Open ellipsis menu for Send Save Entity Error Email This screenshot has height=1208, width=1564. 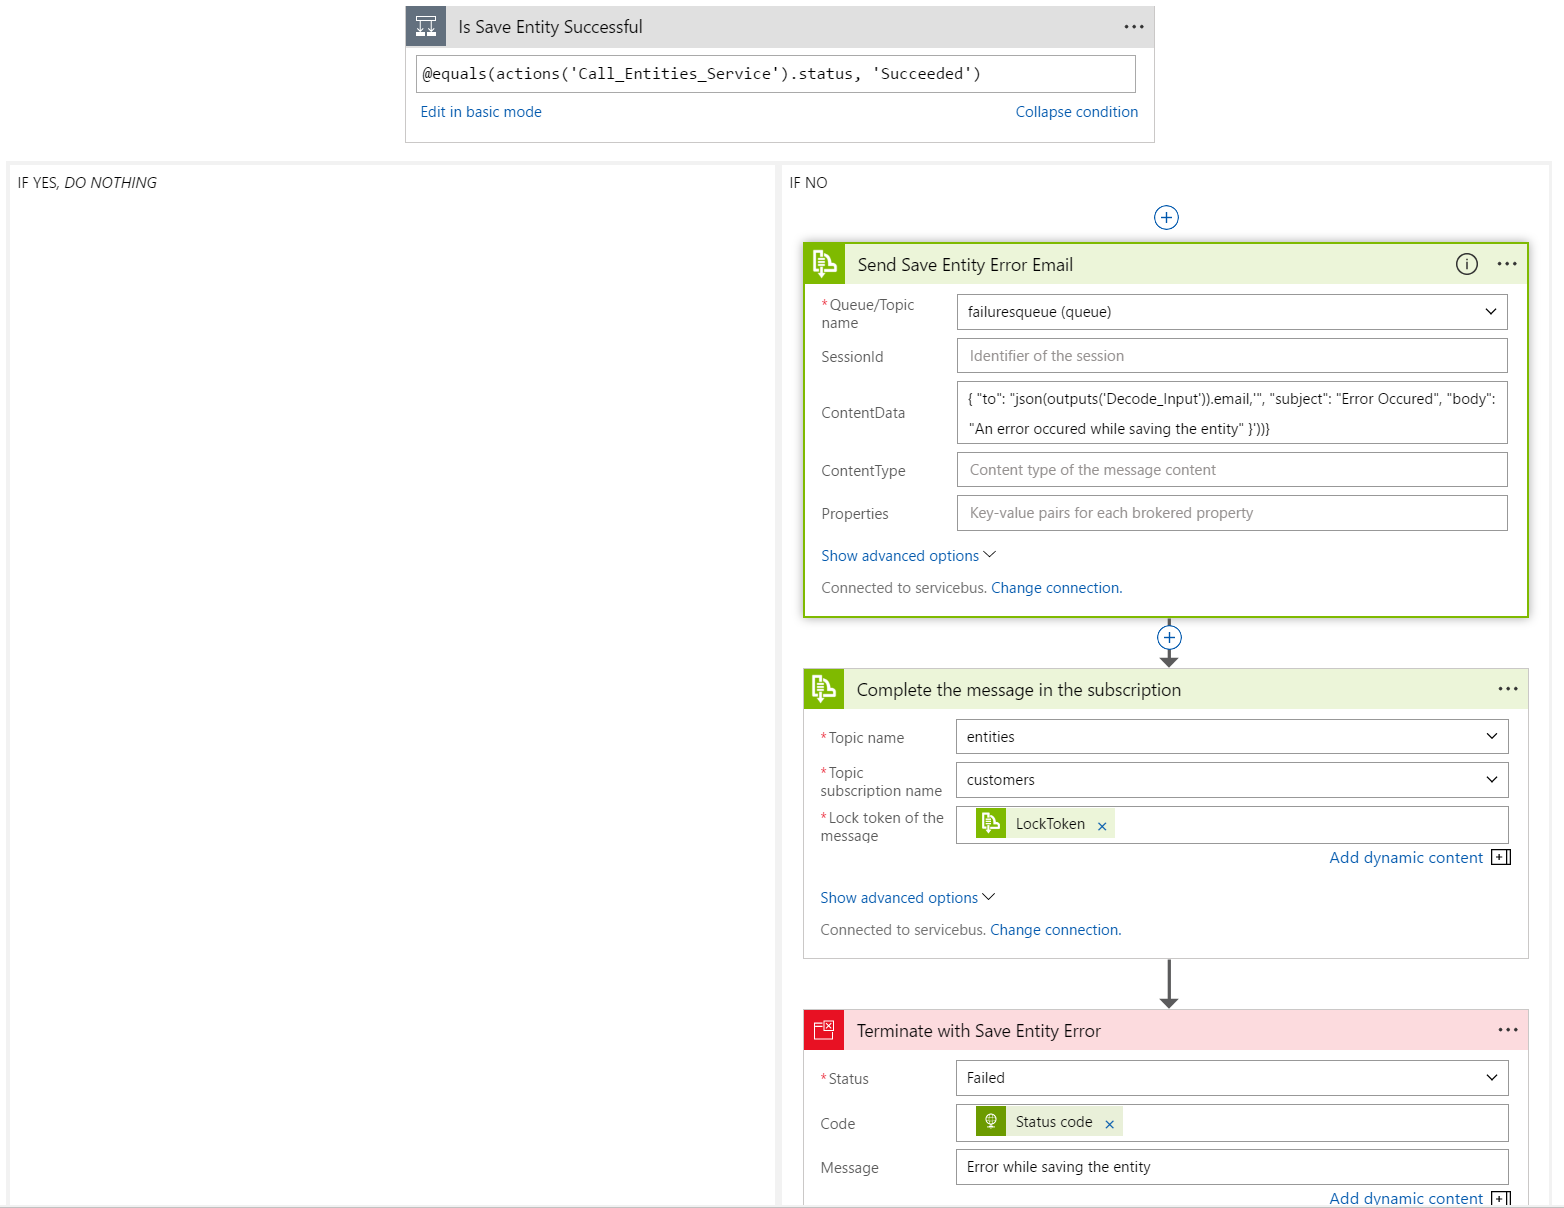point(1507,264)
